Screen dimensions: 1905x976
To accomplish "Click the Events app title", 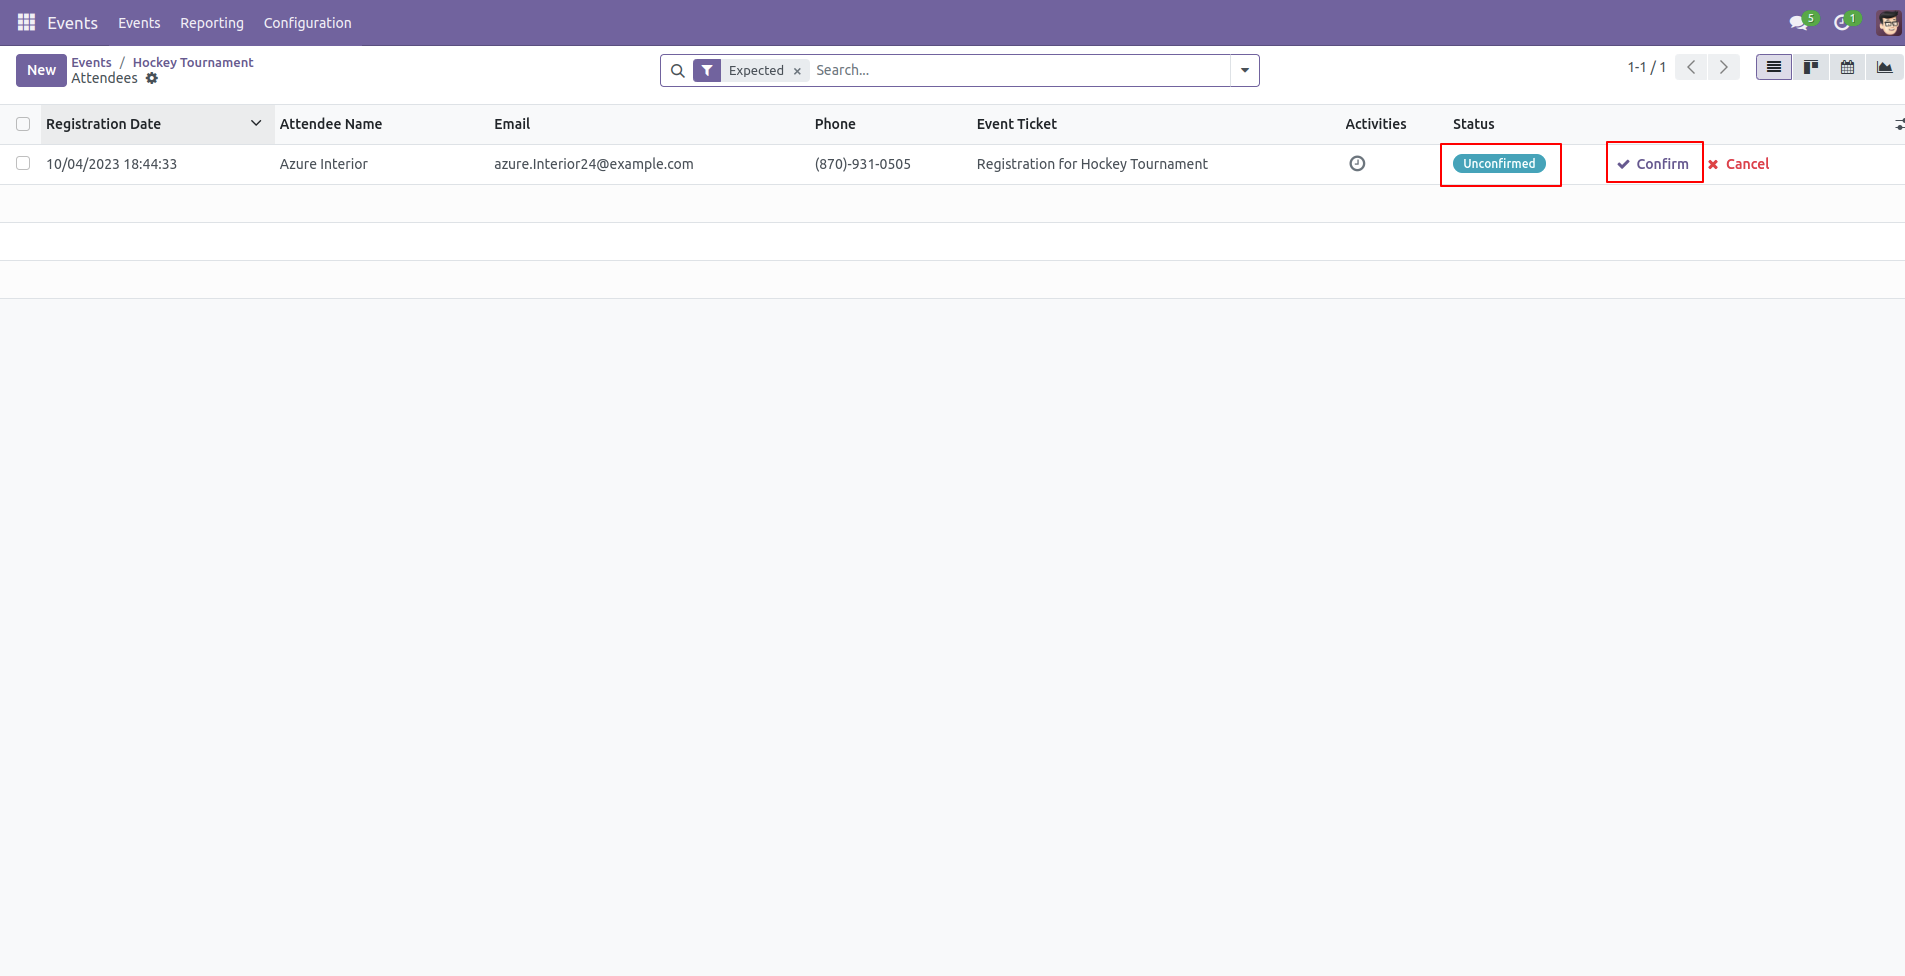I will pyautogui.click(x=72, y=23).
